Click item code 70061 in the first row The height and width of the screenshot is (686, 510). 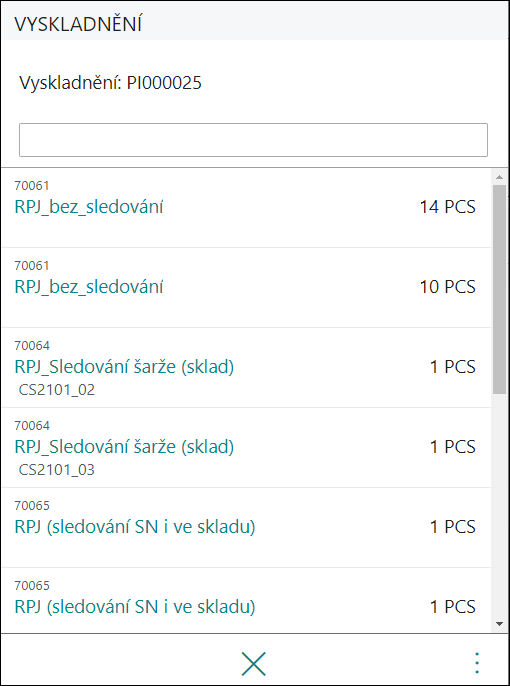(x=32, y=186)
